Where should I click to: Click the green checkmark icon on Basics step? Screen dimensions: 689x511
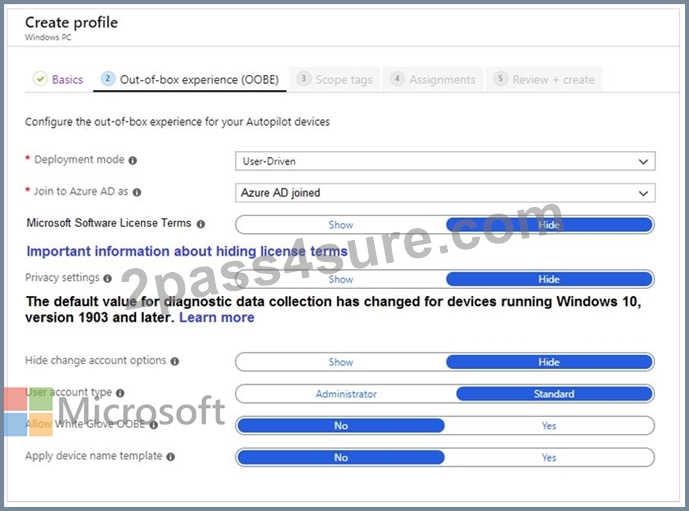(40, 79)
